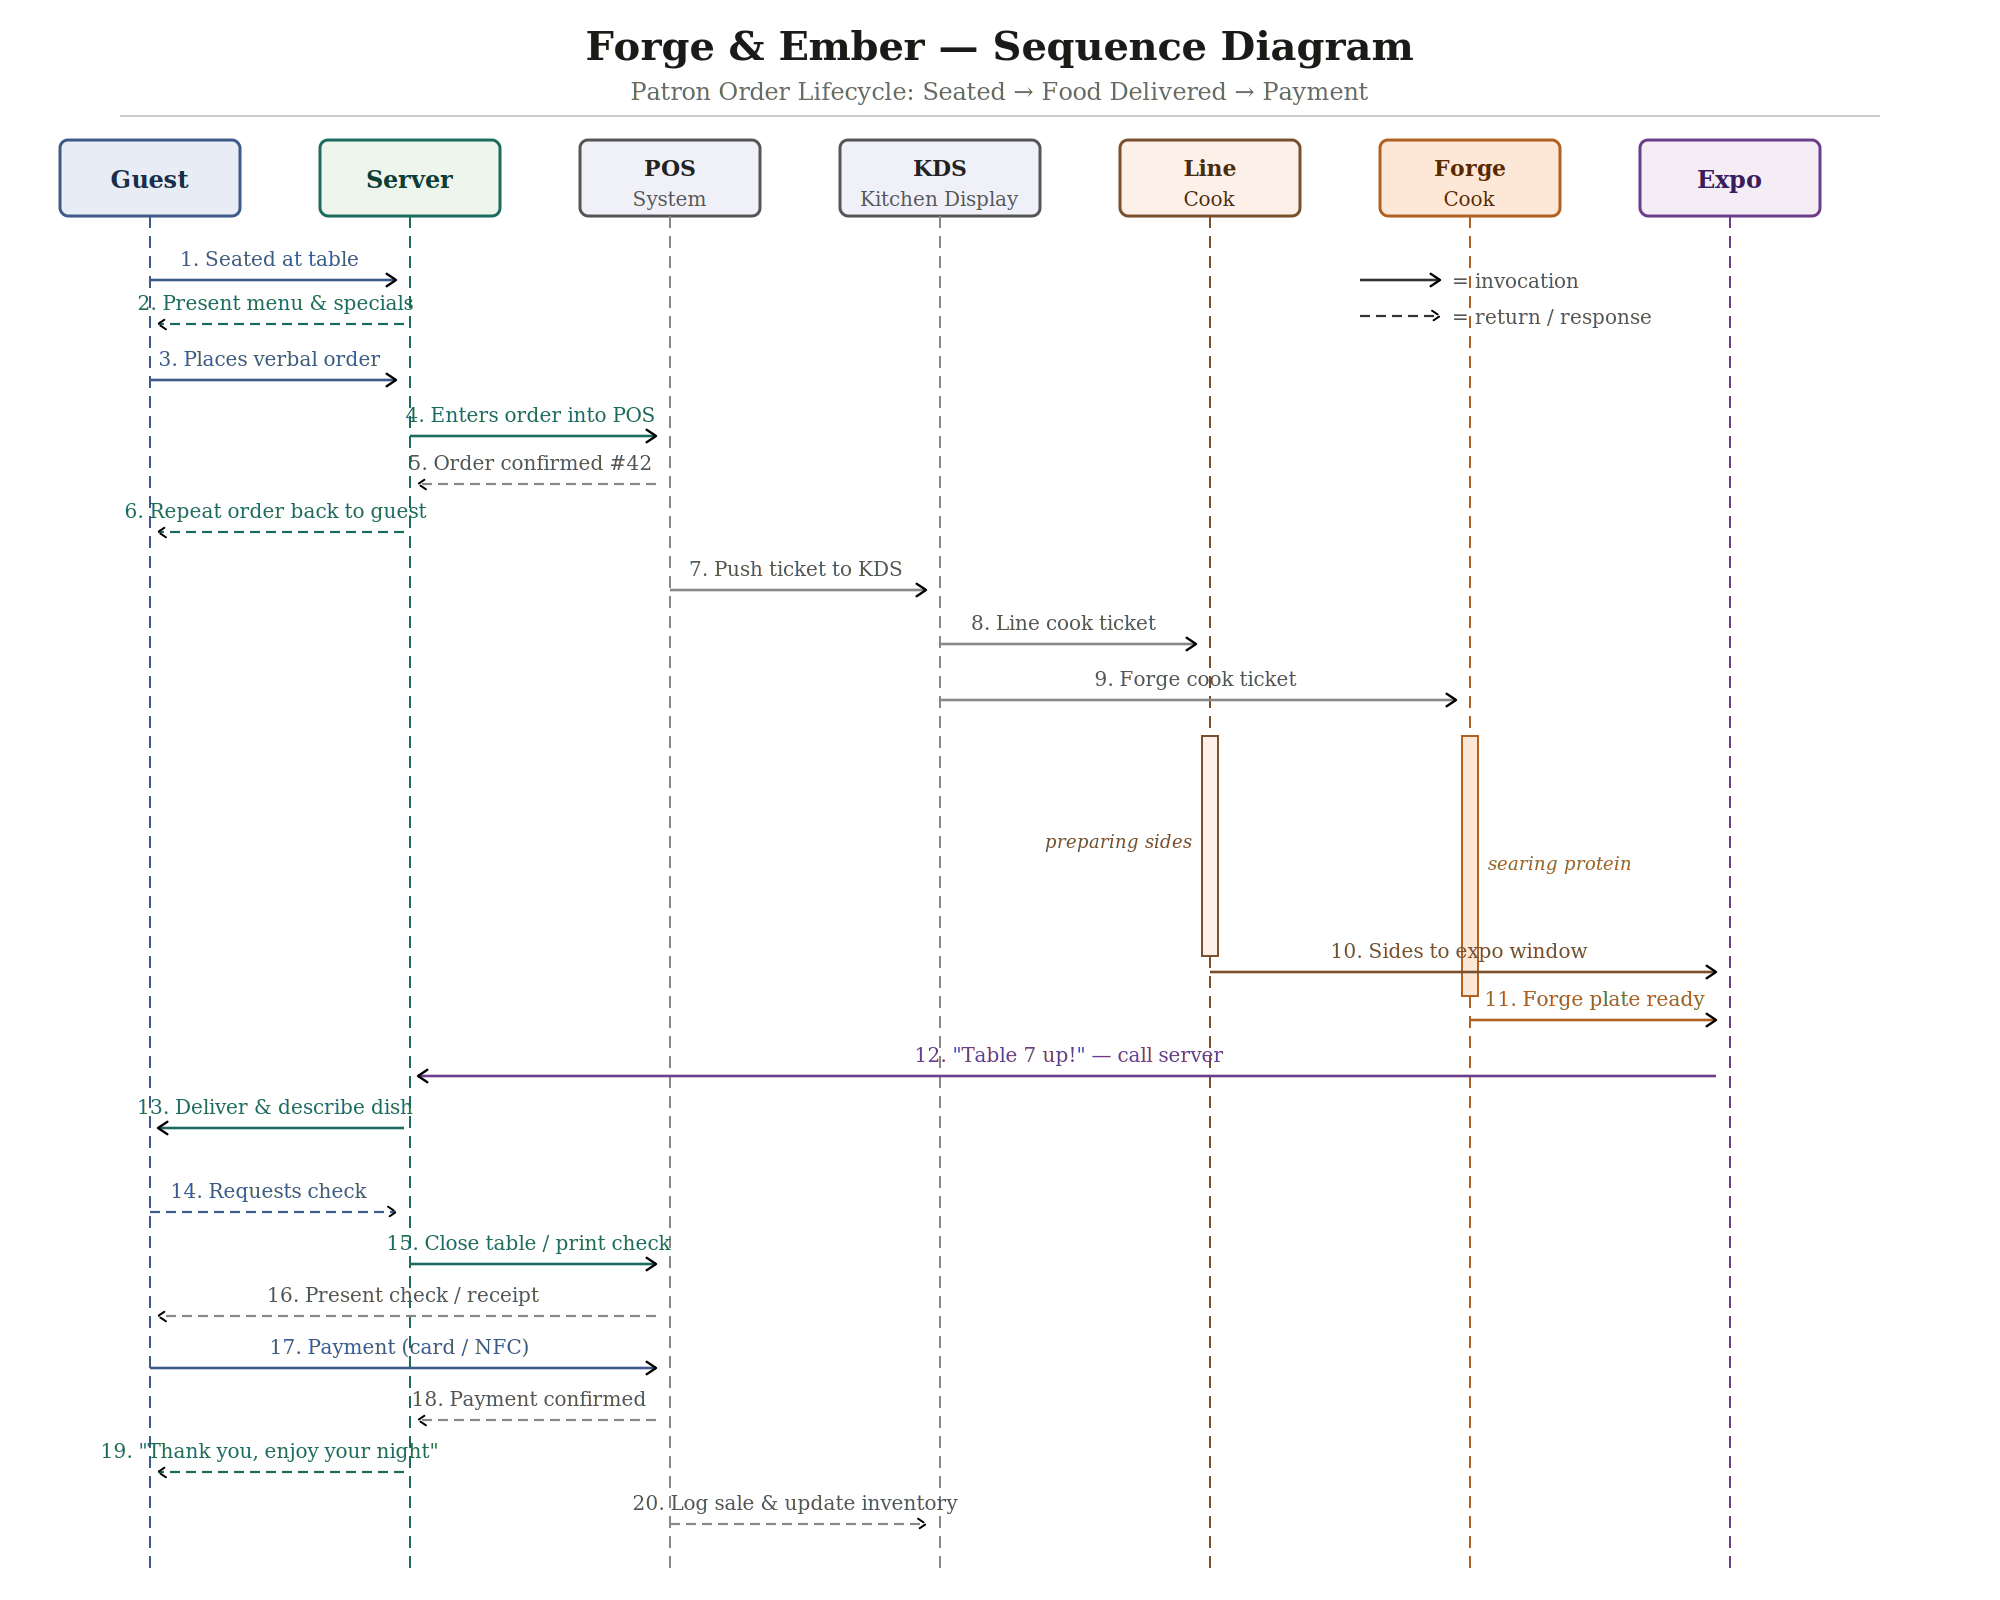Click the Forge Cook activation bar
The image size is (2000, 1600).
coord(1470,866)
